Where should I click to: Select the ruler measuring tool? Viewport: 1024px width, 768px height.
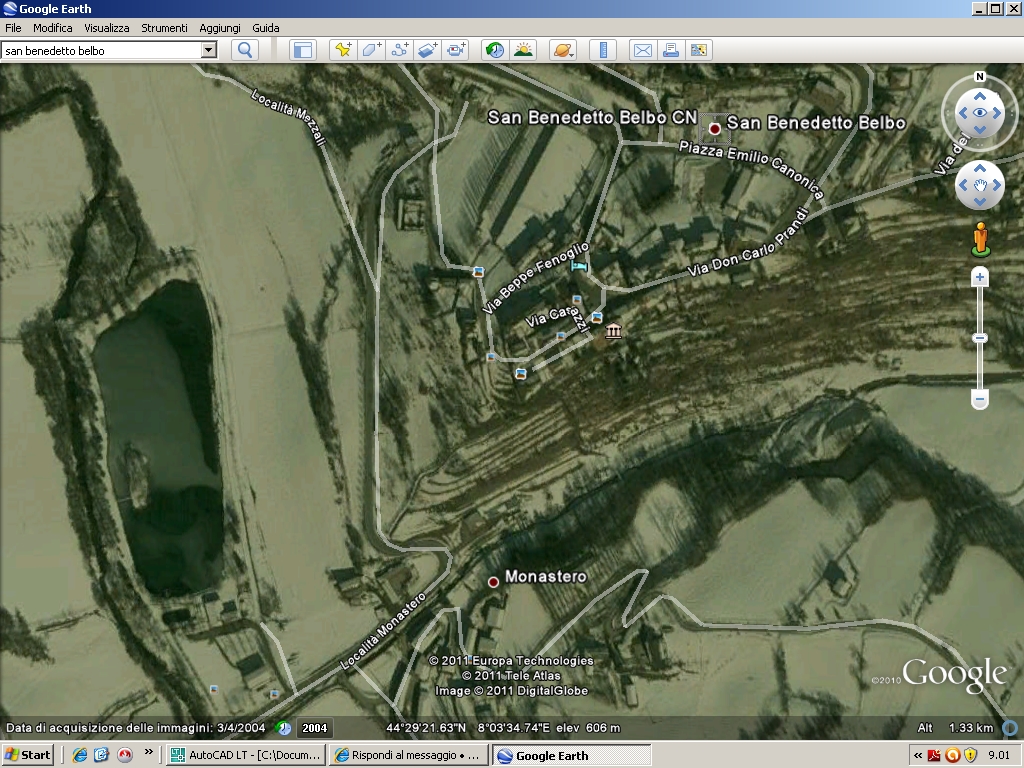602,50
